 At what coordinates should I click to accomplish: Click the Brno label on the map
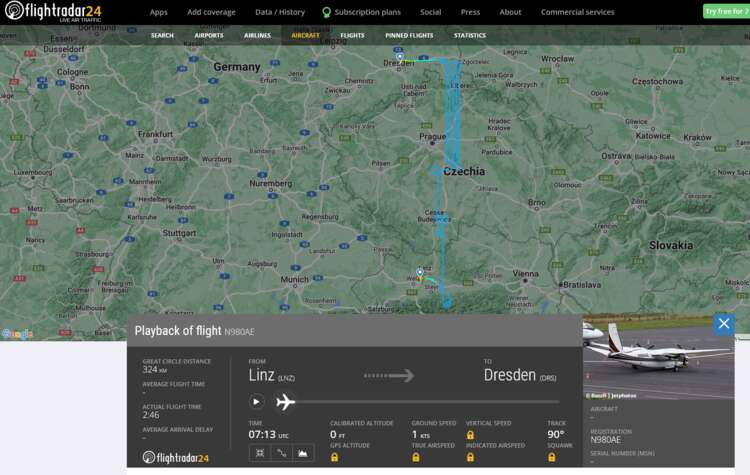(536, 202)
